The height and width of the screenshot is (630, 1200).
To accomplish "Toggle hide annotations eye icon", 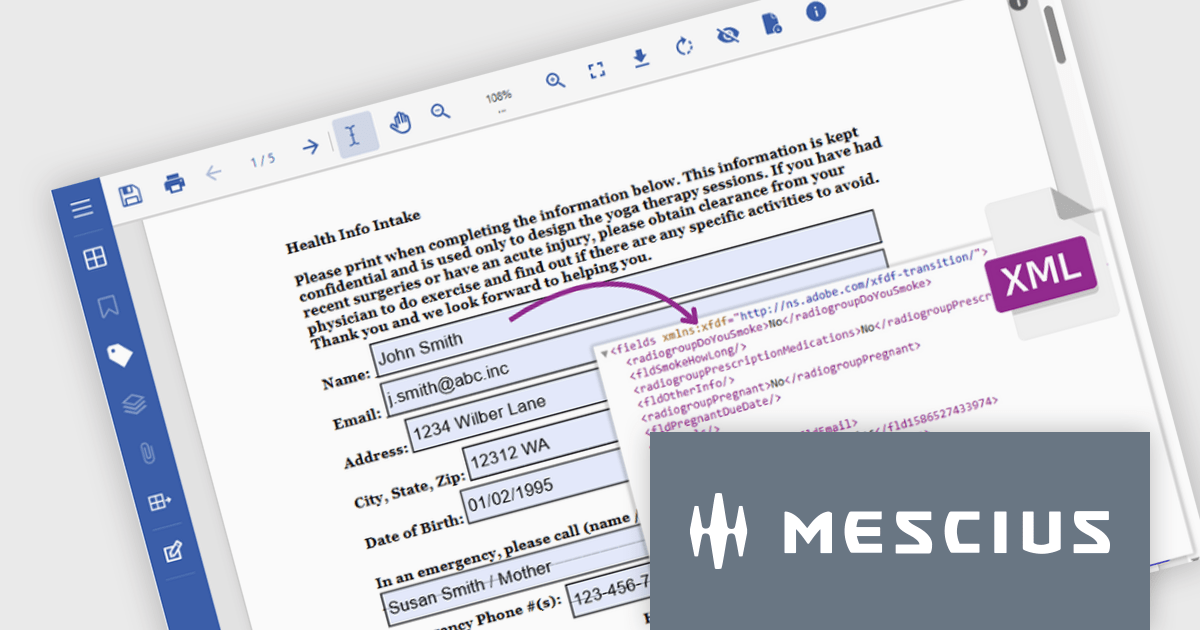I will pos(728,35).
